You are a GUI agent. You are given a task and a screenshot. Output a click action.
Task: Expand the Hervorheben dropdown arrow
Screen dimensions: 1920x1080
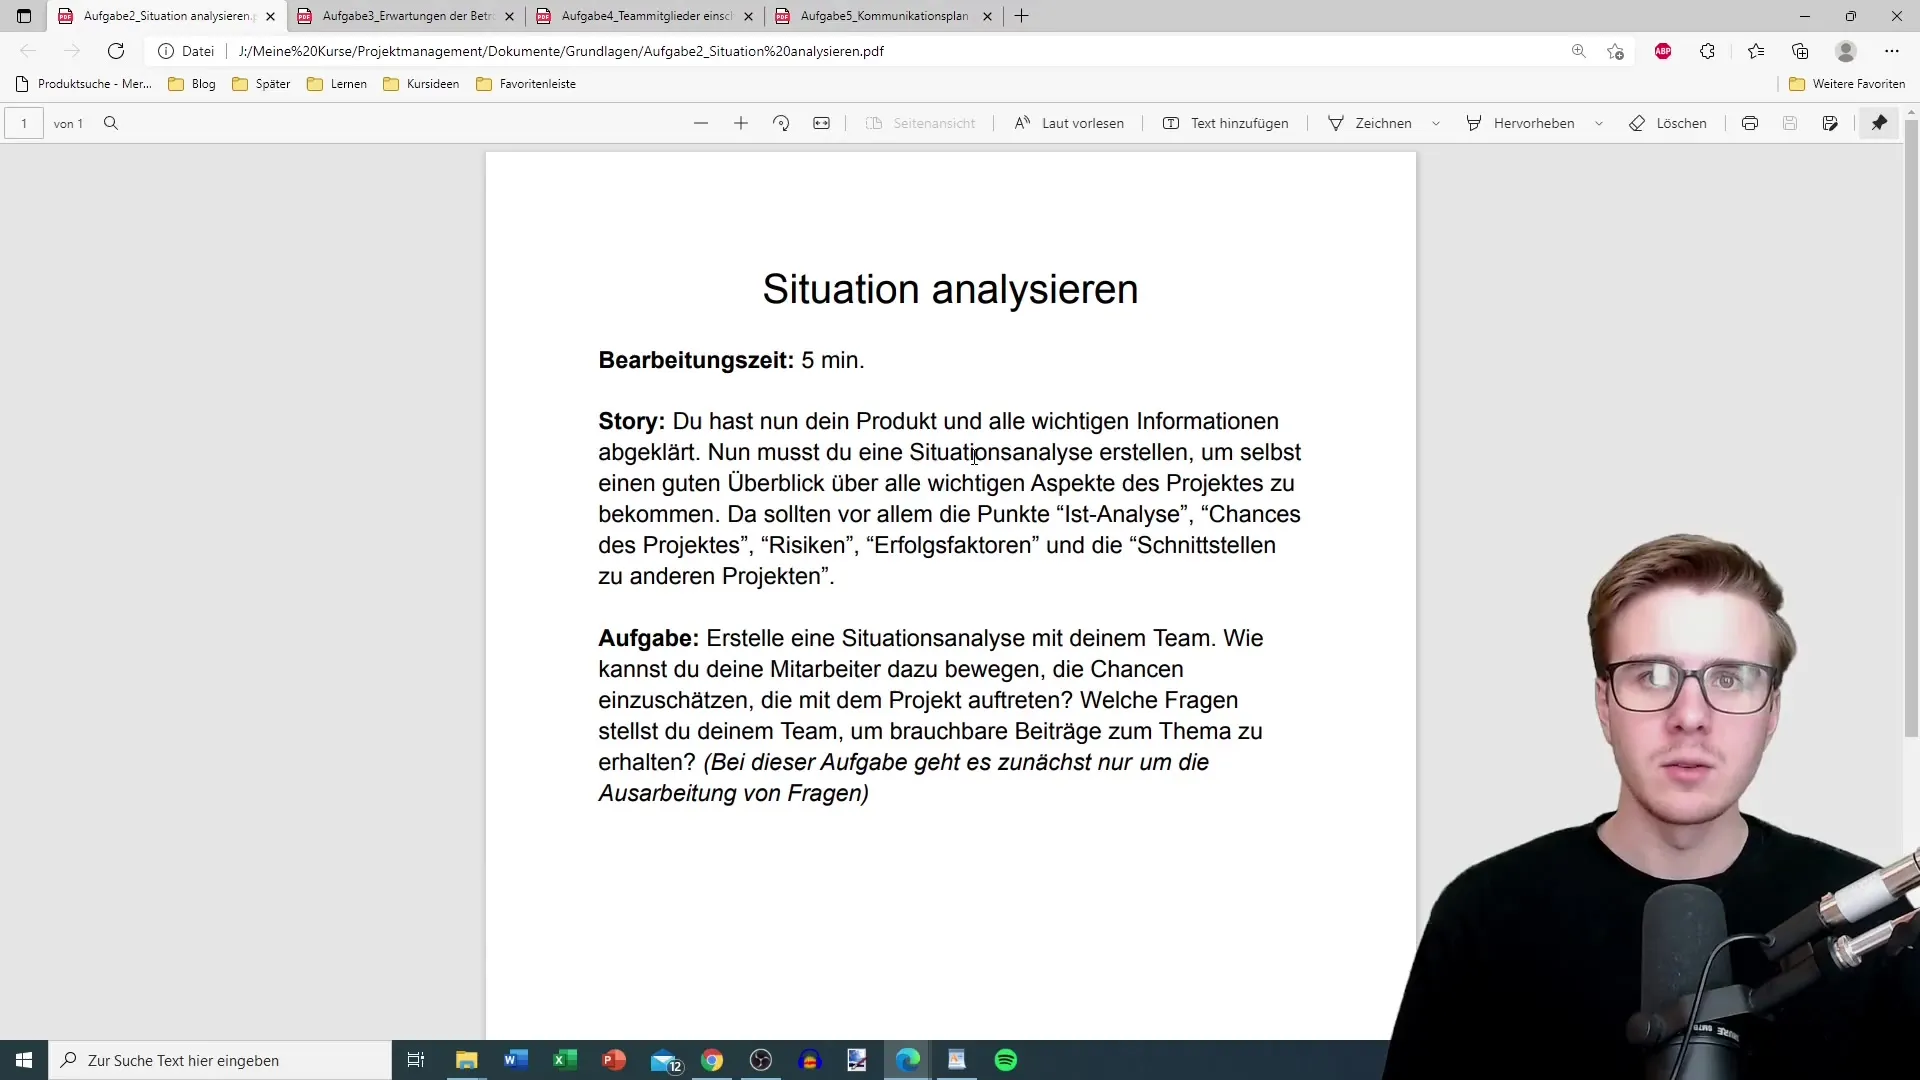tap(1599, 123)
